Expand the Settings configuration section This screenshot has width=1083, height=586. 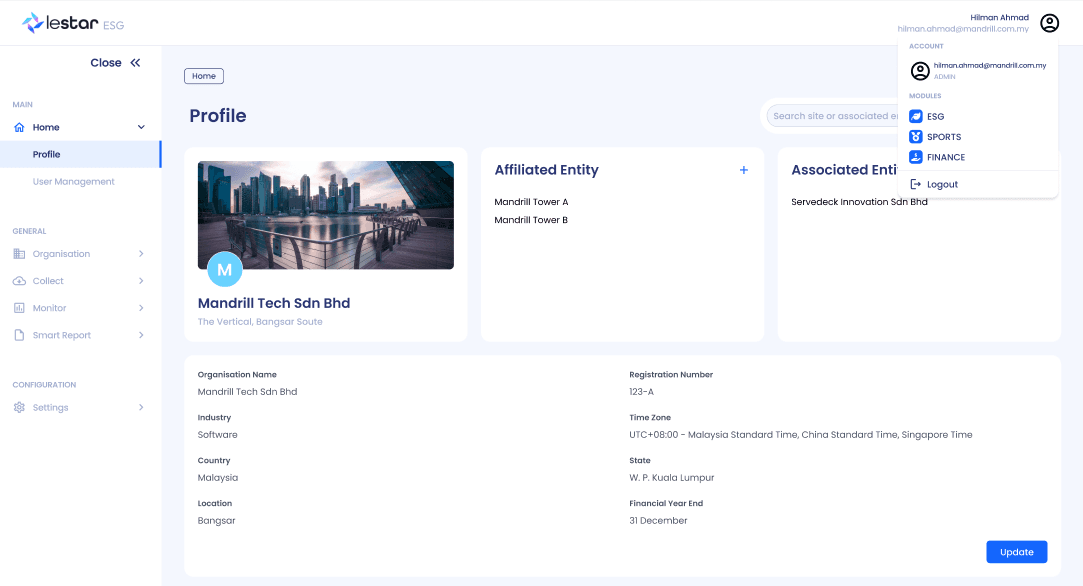pos(80,407)
